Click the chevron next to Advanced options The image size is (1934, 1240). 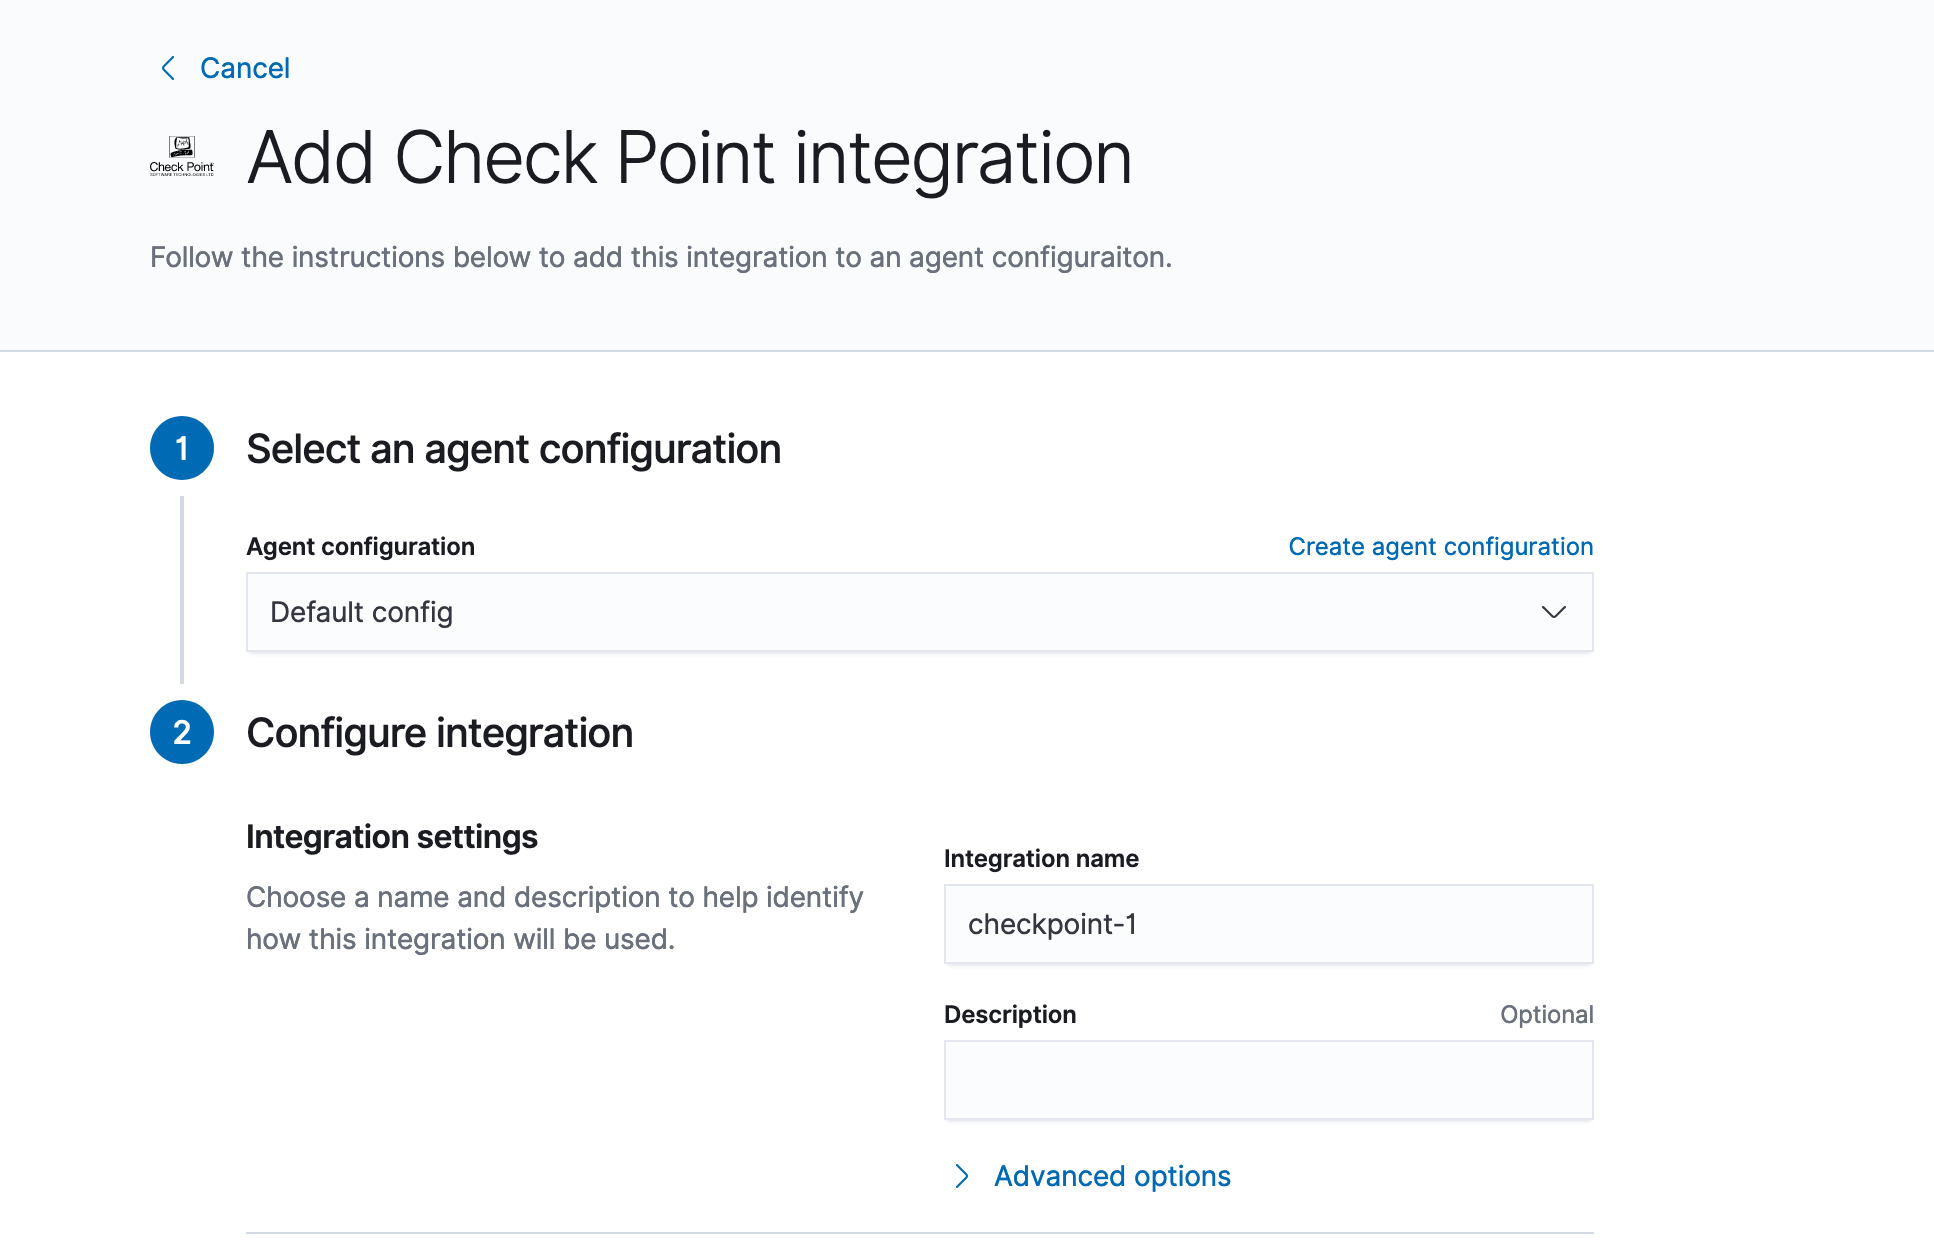click(x=961, y=1176)
